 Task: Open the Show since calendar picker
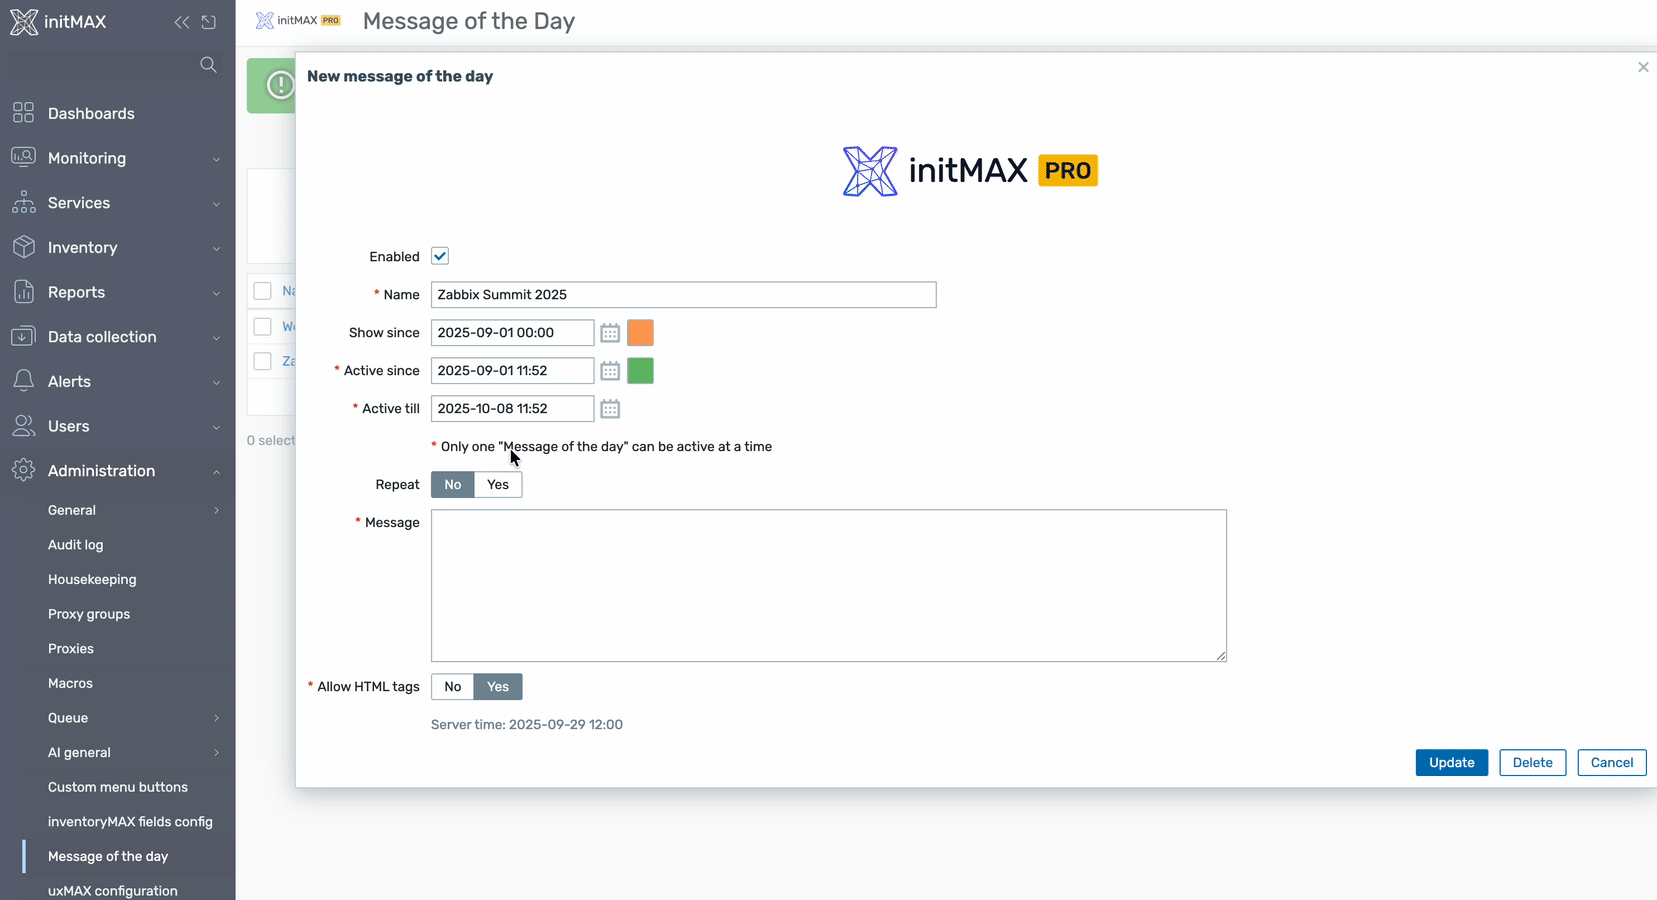(x=610, y=333)
